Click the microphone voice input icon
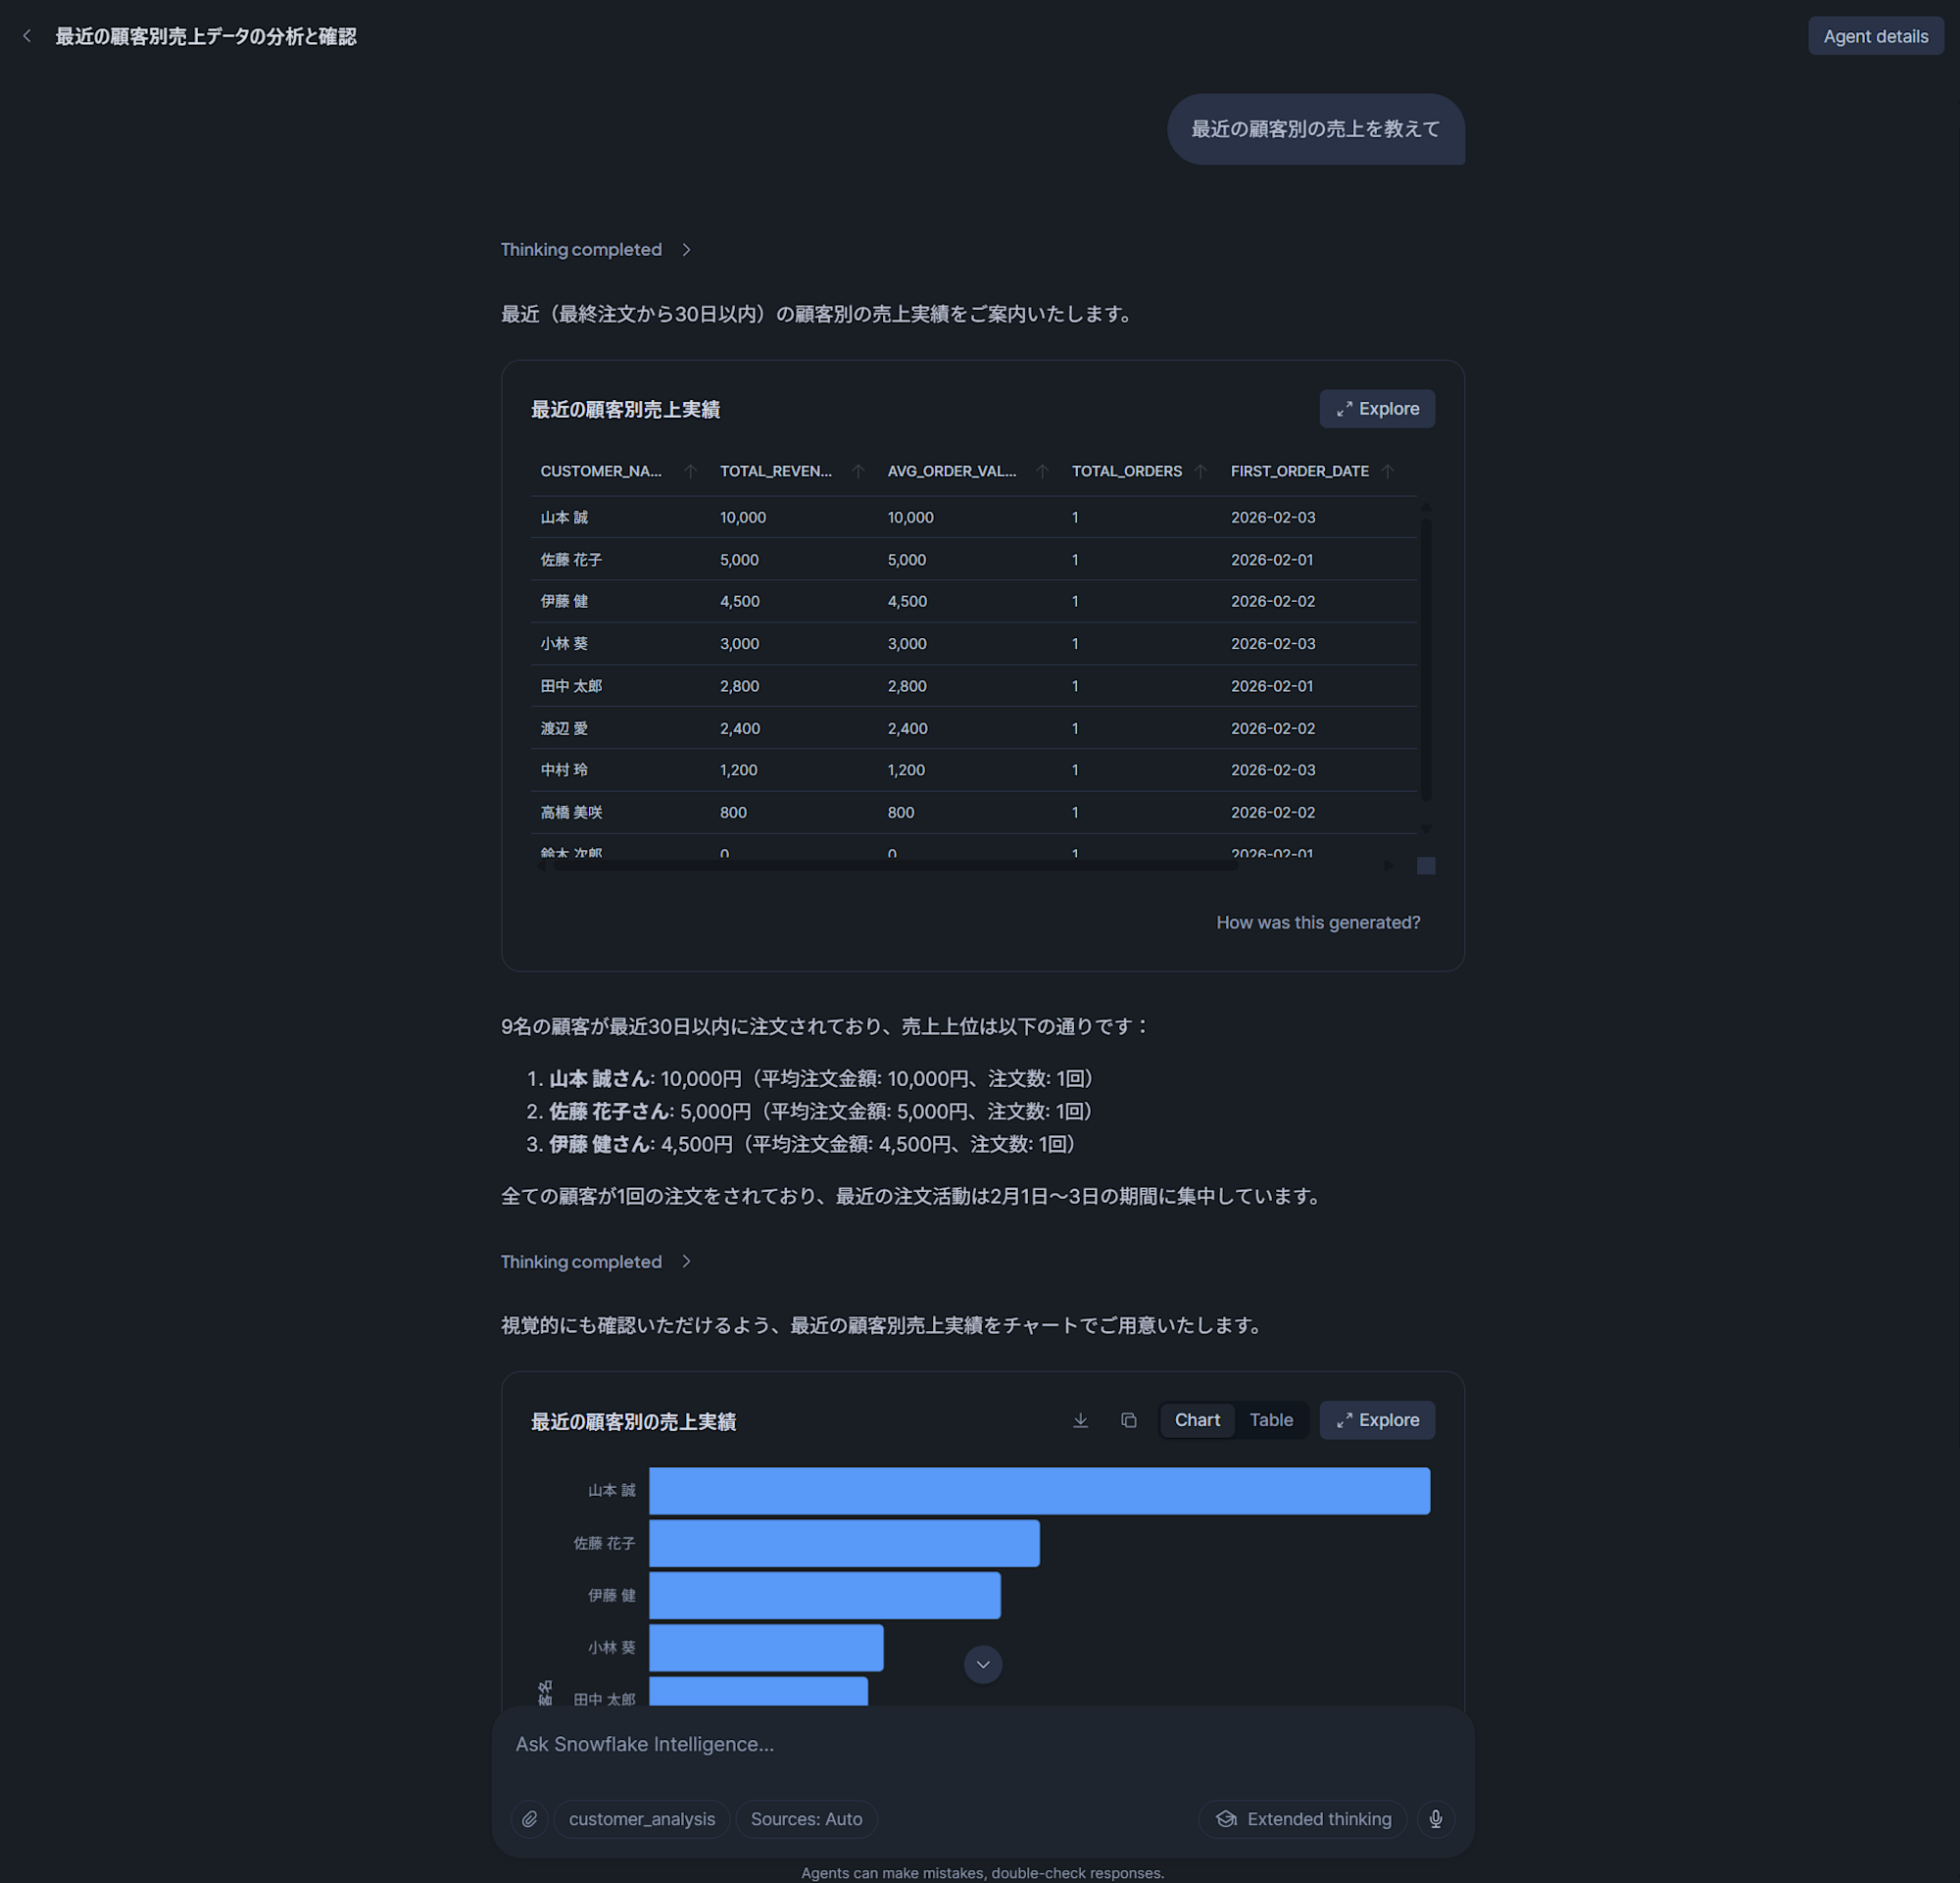The width and height of the screenshot is (1960, 1883). (1435, 1819)
